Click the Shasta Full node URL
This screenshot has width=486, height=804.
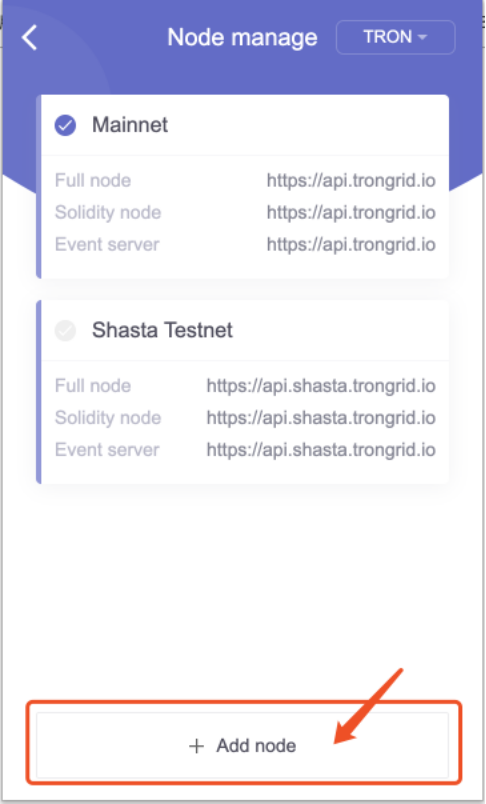point(321,386)
